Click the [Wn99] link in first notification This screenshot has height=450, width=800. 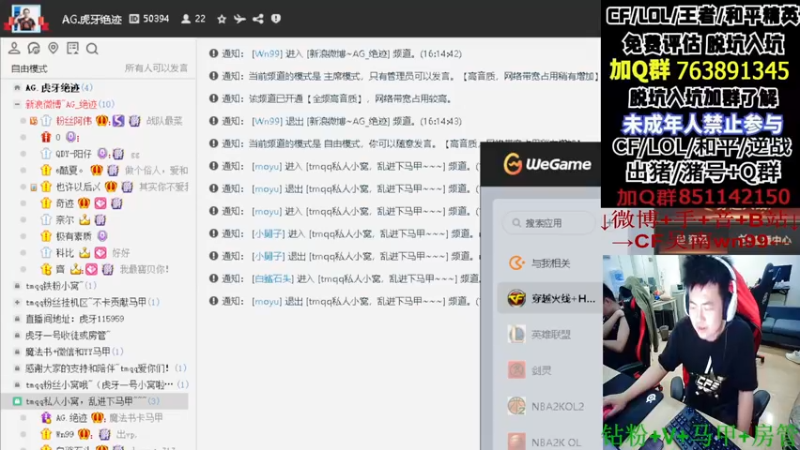[x=267, y=54]
